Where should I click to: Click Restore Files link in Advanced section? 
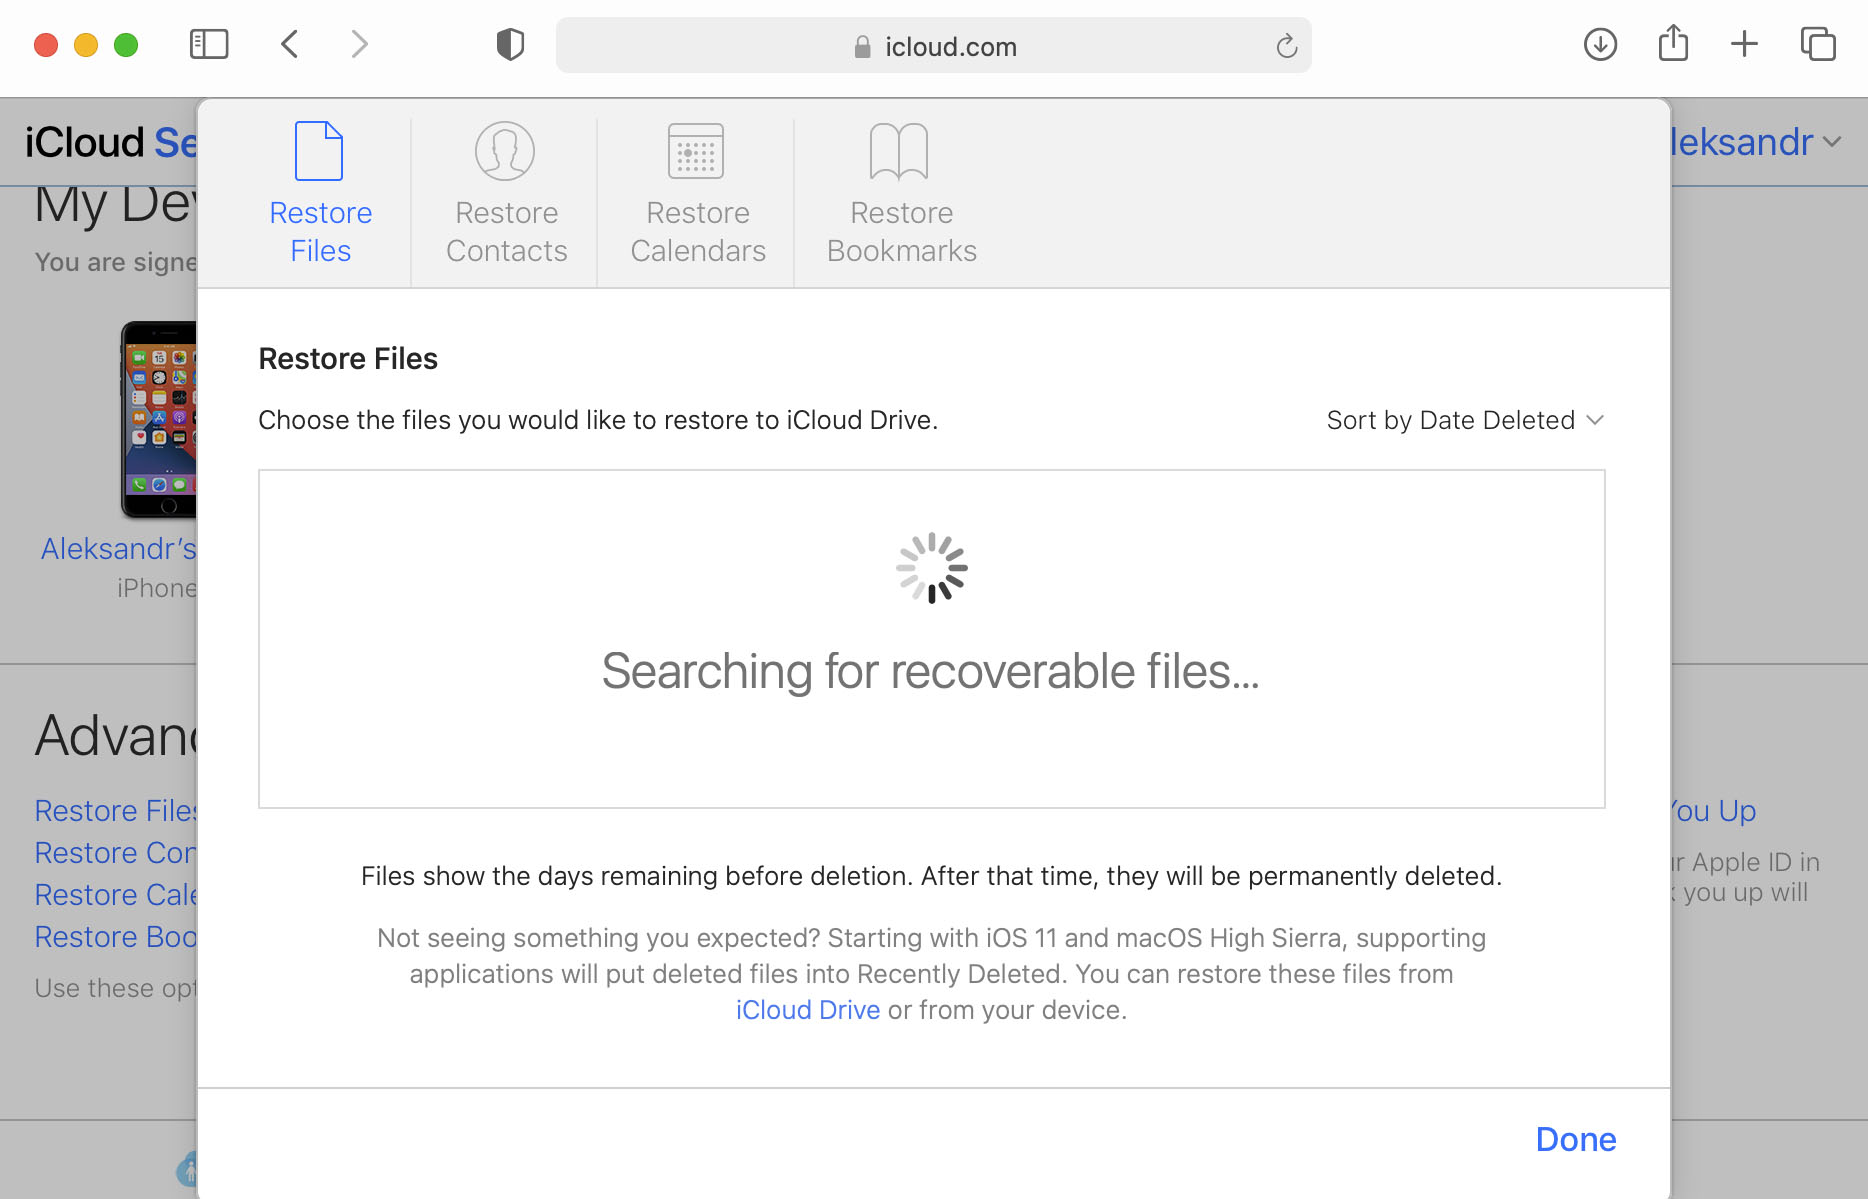coord(115,811)
